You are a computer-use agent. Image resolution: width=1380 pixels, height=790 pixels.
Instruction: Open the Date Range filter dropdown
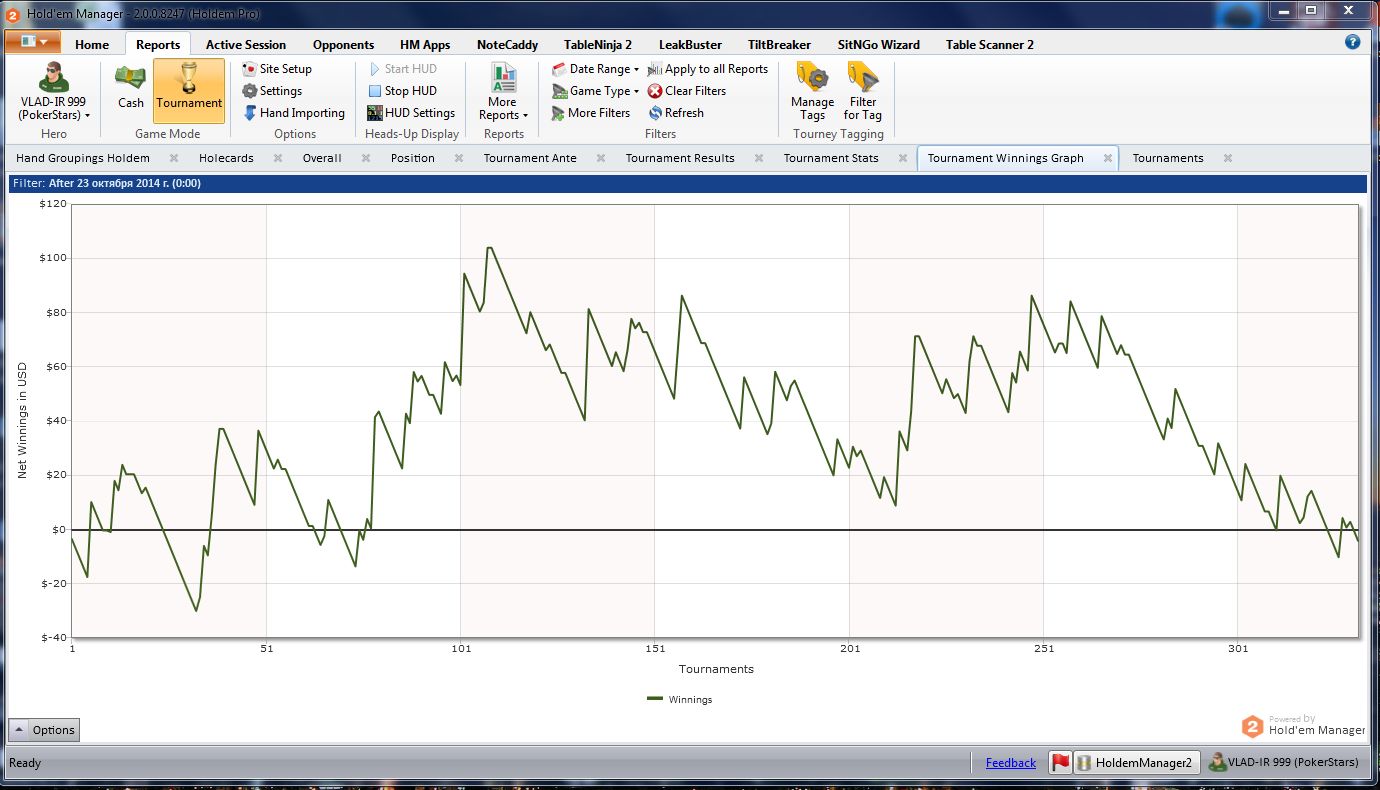click(596, 69)
